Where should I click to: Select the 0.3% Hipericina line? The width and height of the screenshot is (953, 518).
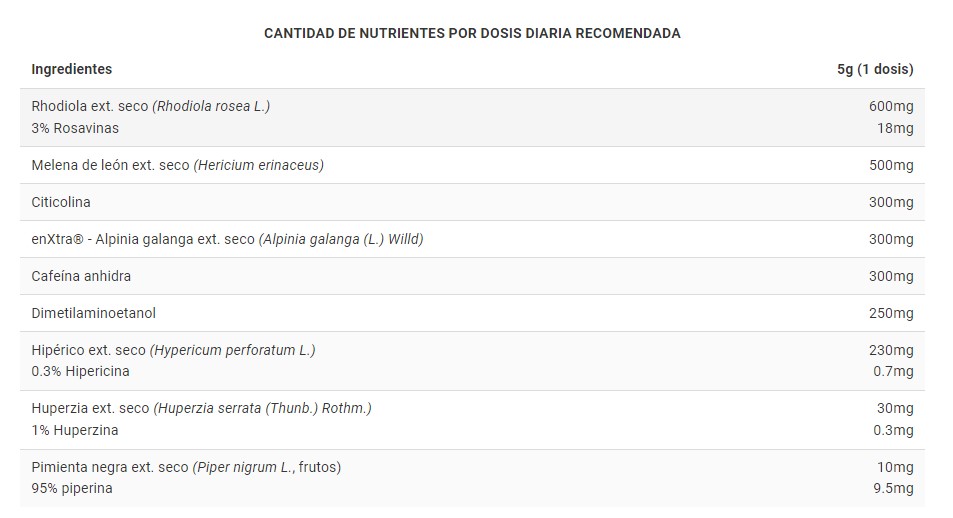(x=80, y=371)
